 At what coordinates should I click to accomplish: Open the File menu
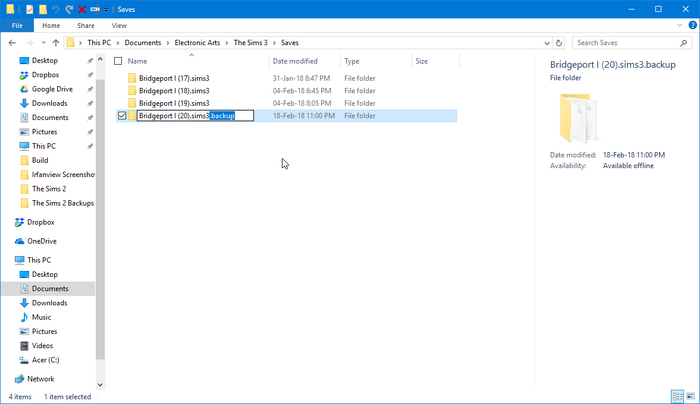pyautogui.click(x=17, y=25)
